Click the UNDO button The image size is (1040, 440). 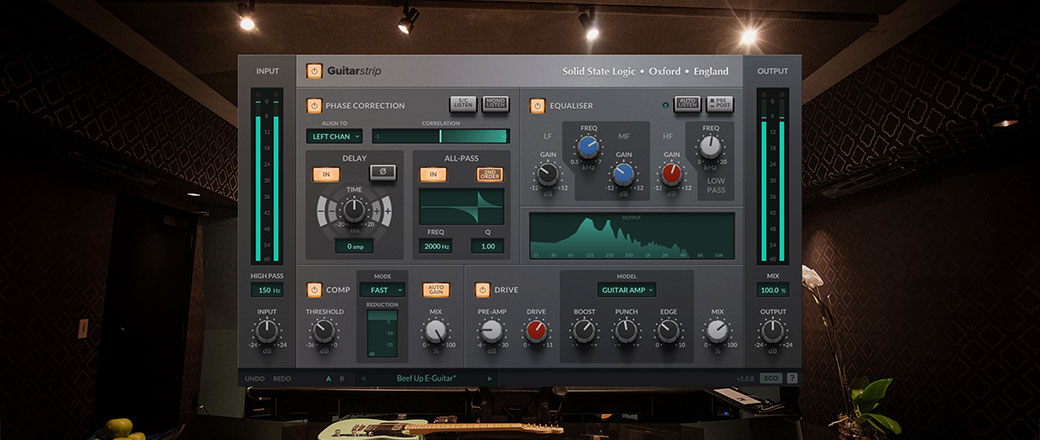(x=255, y=379)
